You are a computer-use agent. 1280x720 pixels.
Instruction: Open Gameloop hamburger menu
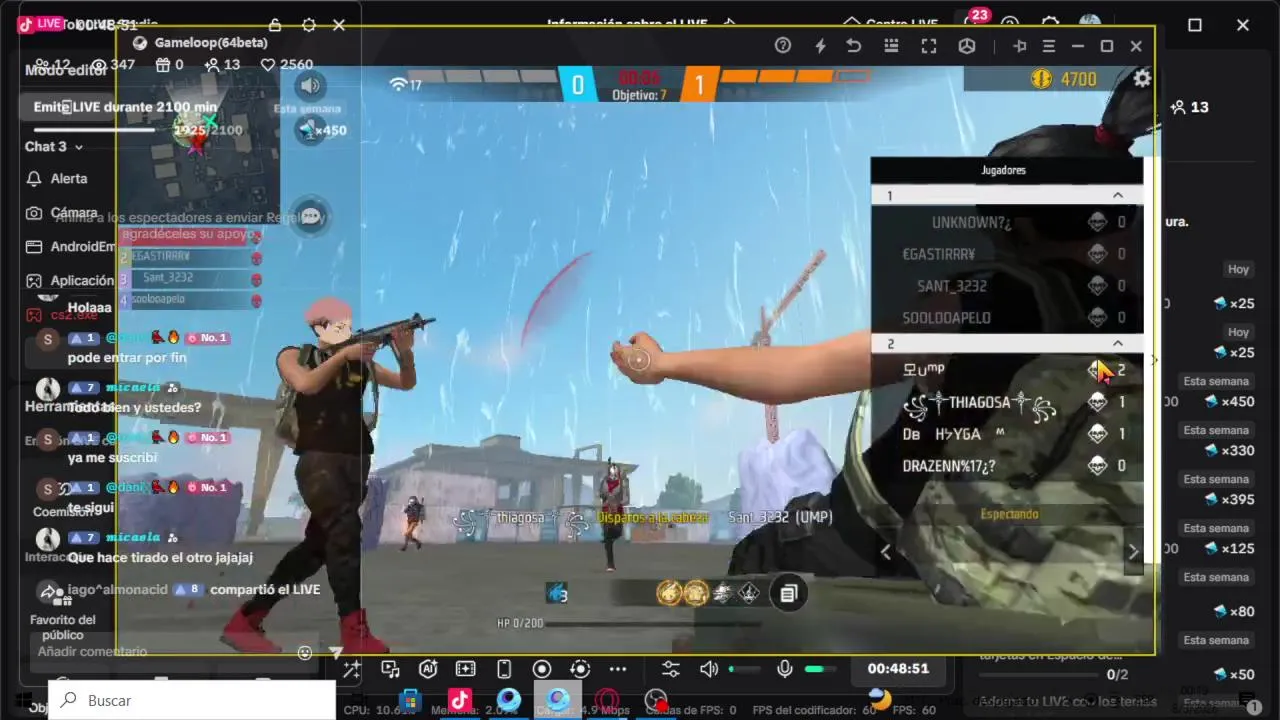[x=1049, y=46]
